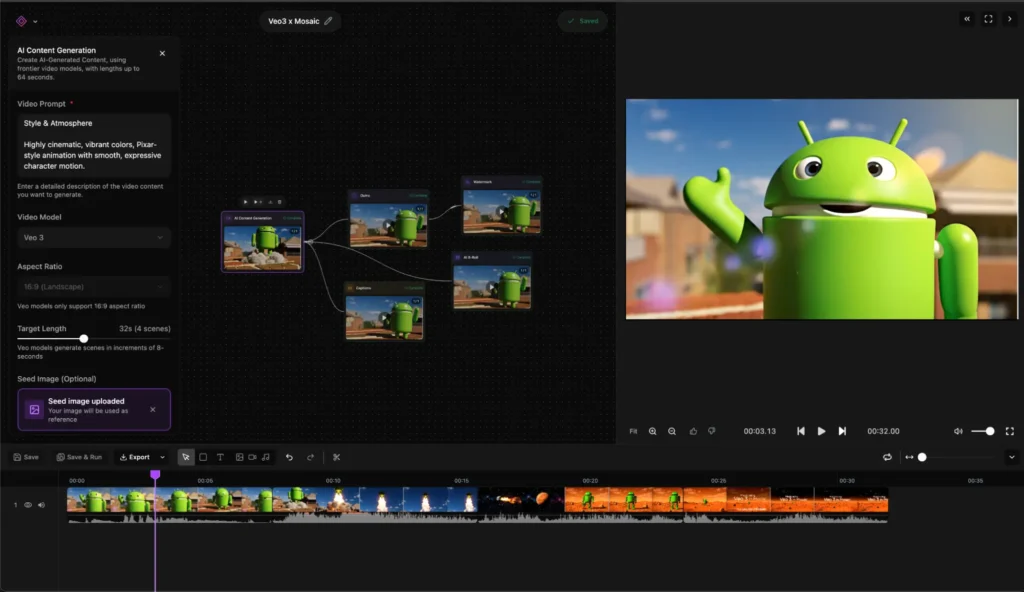Select the Text tool in the timeline toolbar
Viewport: 1024px width, 592px height.
[x=221, y=457]
